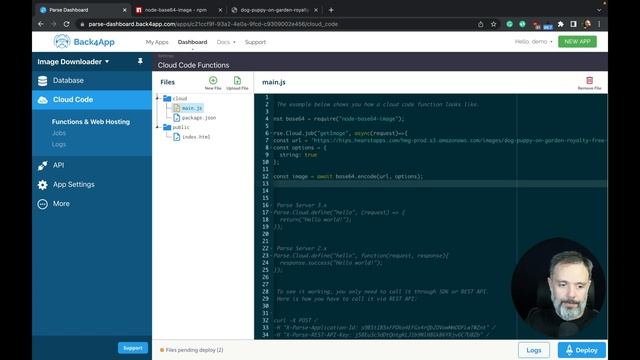This screenshot has height=360, width=640.
Task: Open Chrome three-dot menu
Action: [599, 24]
